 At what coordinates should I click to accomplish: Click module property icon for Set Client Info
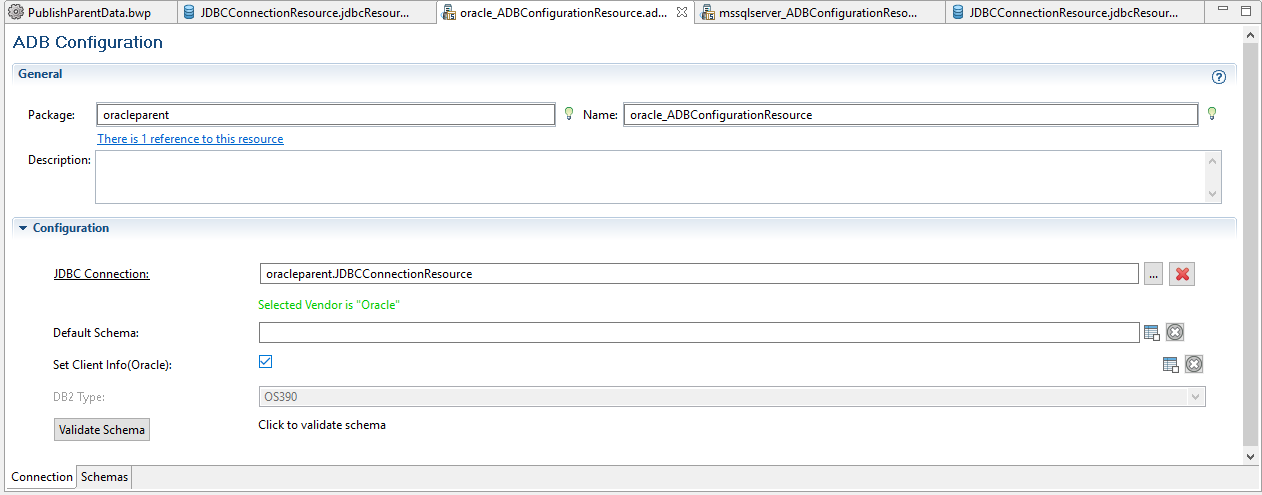click(x=1170, y=365)
